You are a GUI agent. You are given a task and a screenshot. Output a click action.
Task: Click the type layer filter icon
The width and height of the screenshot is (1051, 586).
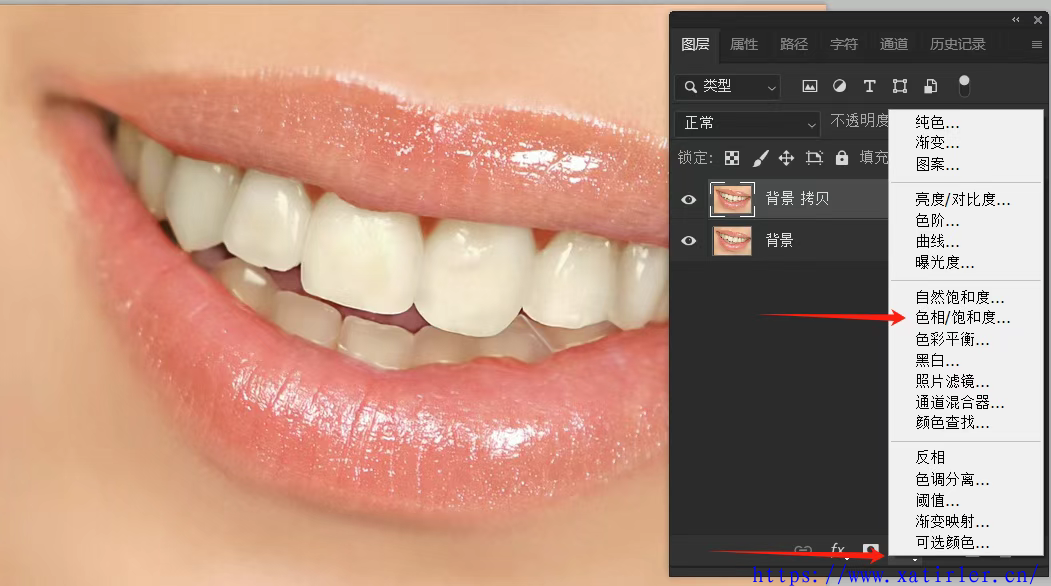[869, 87]
